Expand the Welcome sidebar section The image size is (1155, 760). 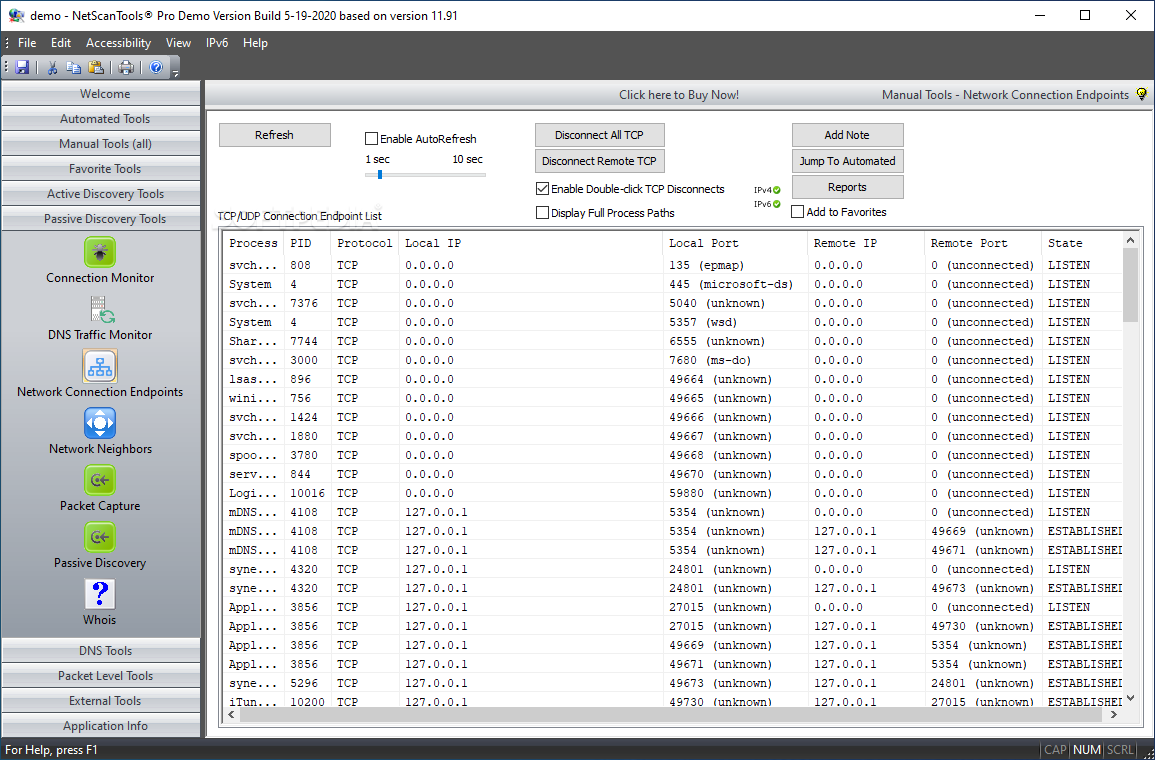click(x=101, y=94)
